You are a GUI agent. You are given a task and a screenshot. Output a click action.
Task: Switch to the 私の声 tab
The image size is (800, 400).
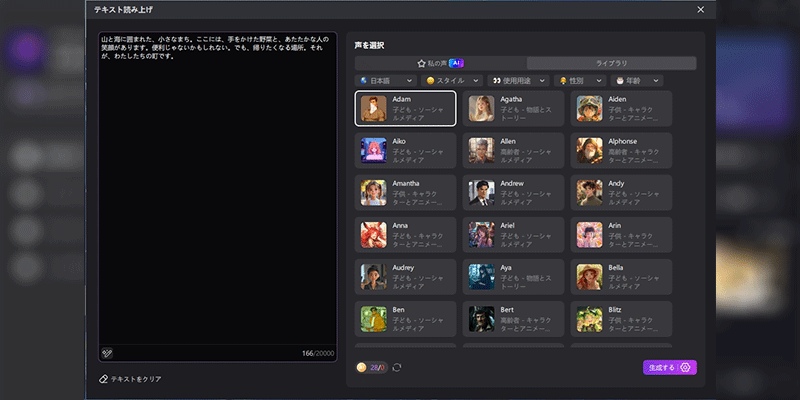[441, 63]
